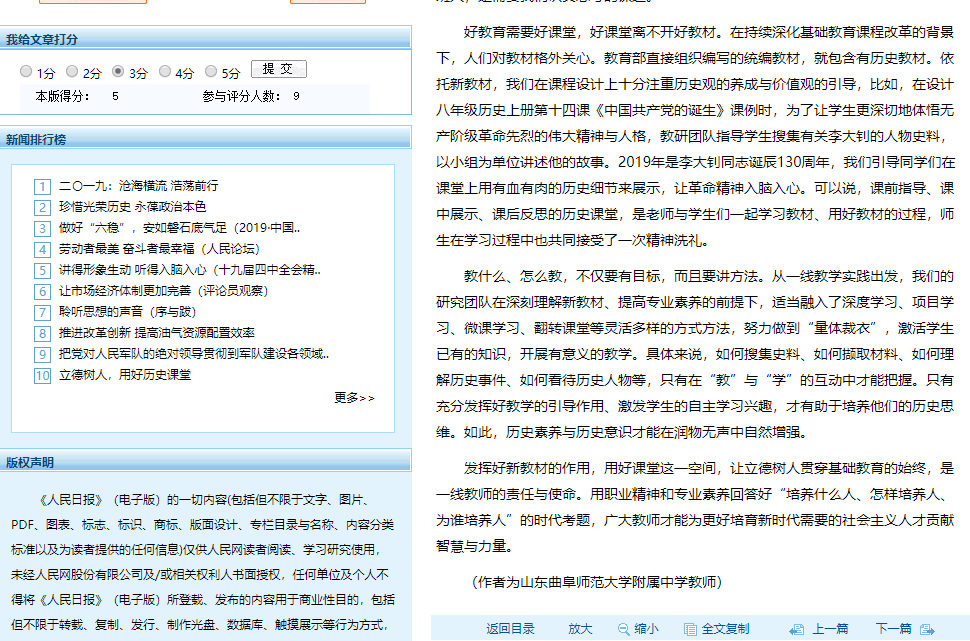Click rank number 10 box in news ranking
This screenshot has width=970, height=641.
pos(42,376)
